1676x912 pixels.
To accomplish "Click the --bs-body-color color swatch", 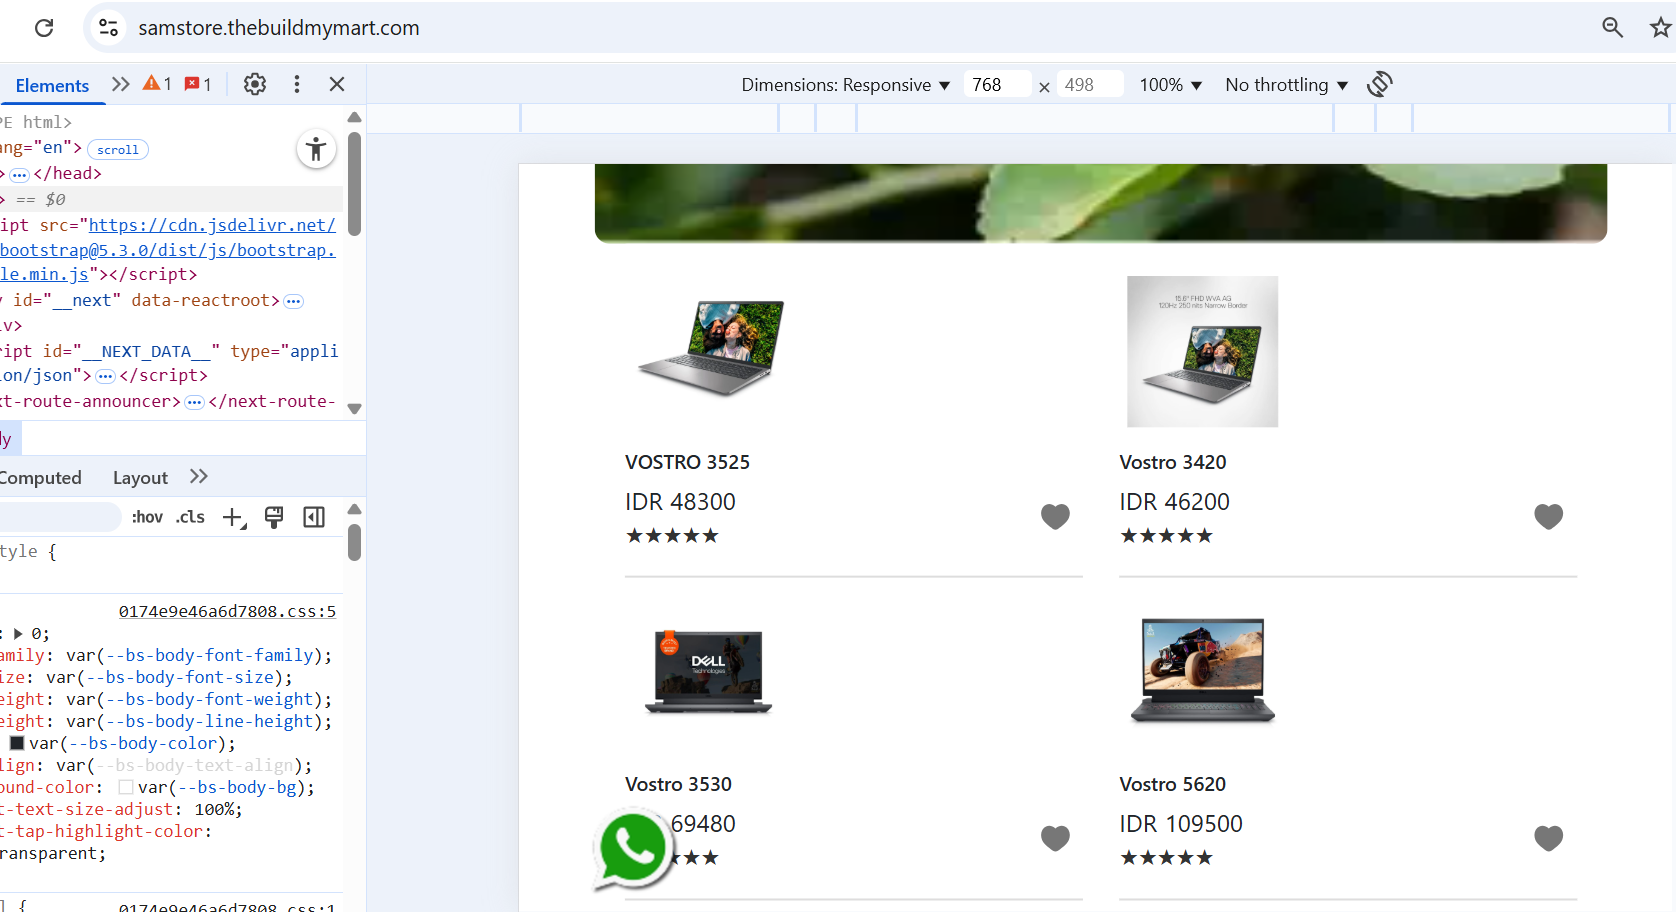I will [x=17, y=743].
